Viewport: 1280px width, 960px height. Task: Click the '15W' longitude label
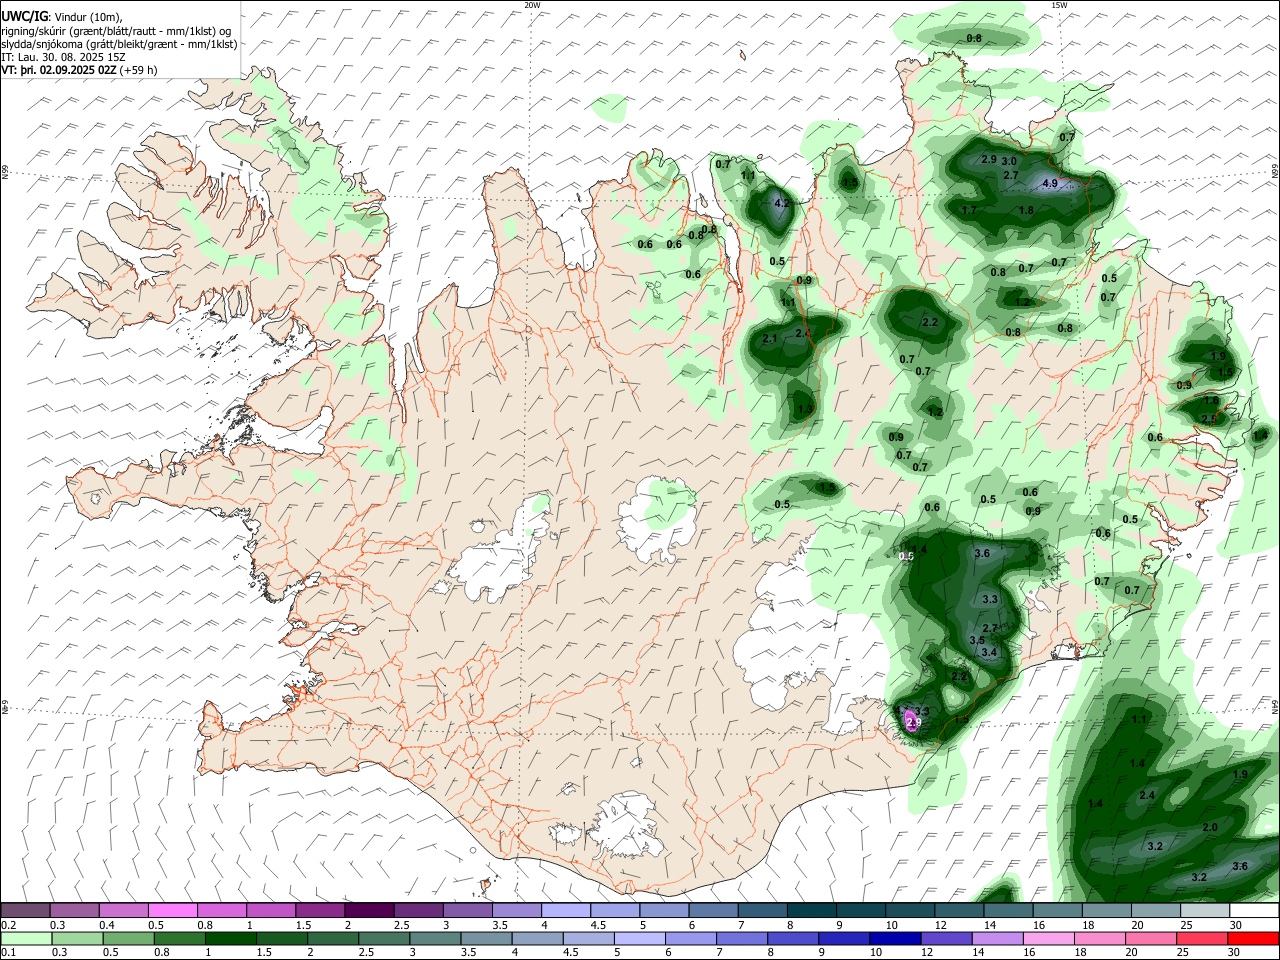[x=1060, y=5]
